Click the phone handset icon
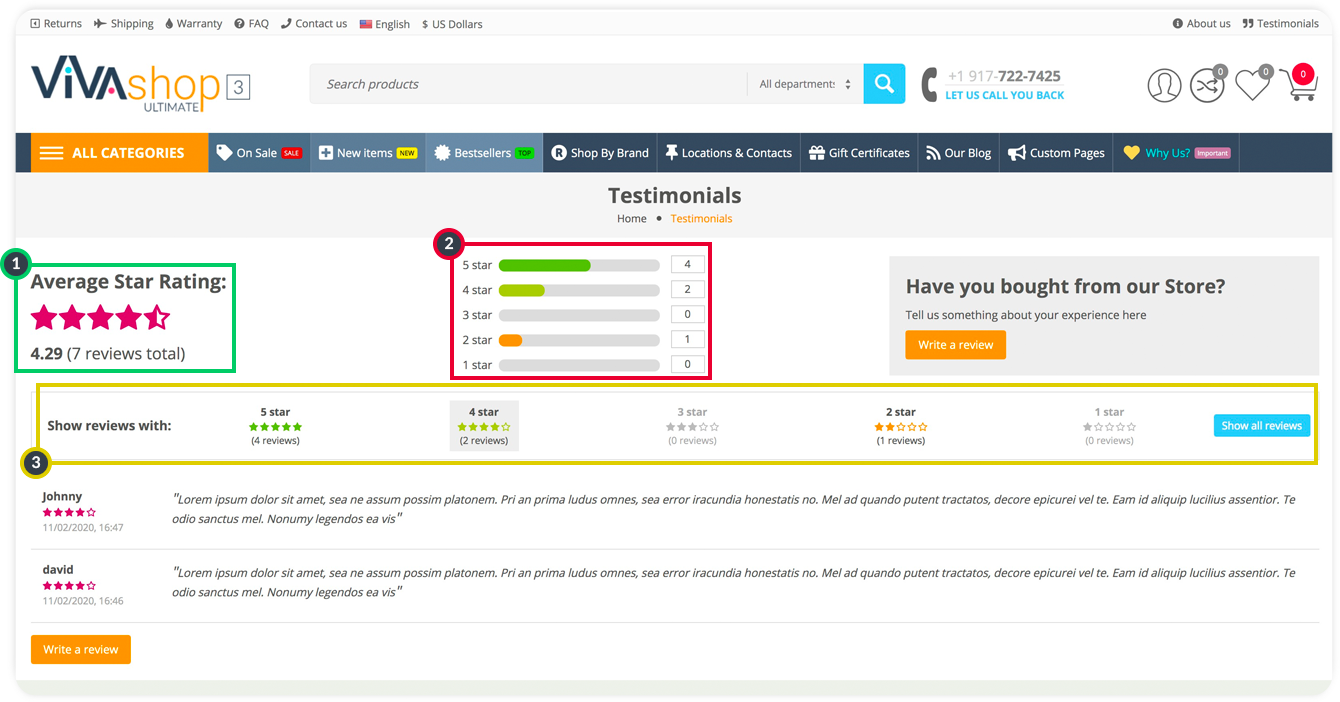 [930, 84]
